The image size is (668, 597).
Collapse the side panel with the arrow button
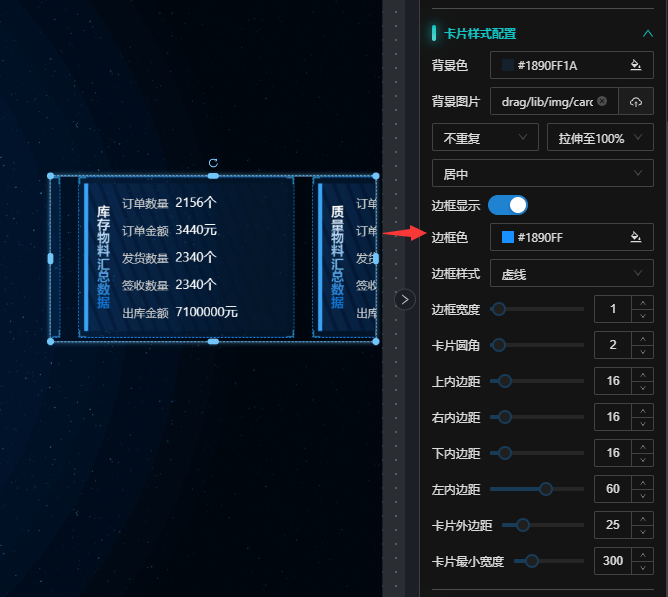click(405, 299)
